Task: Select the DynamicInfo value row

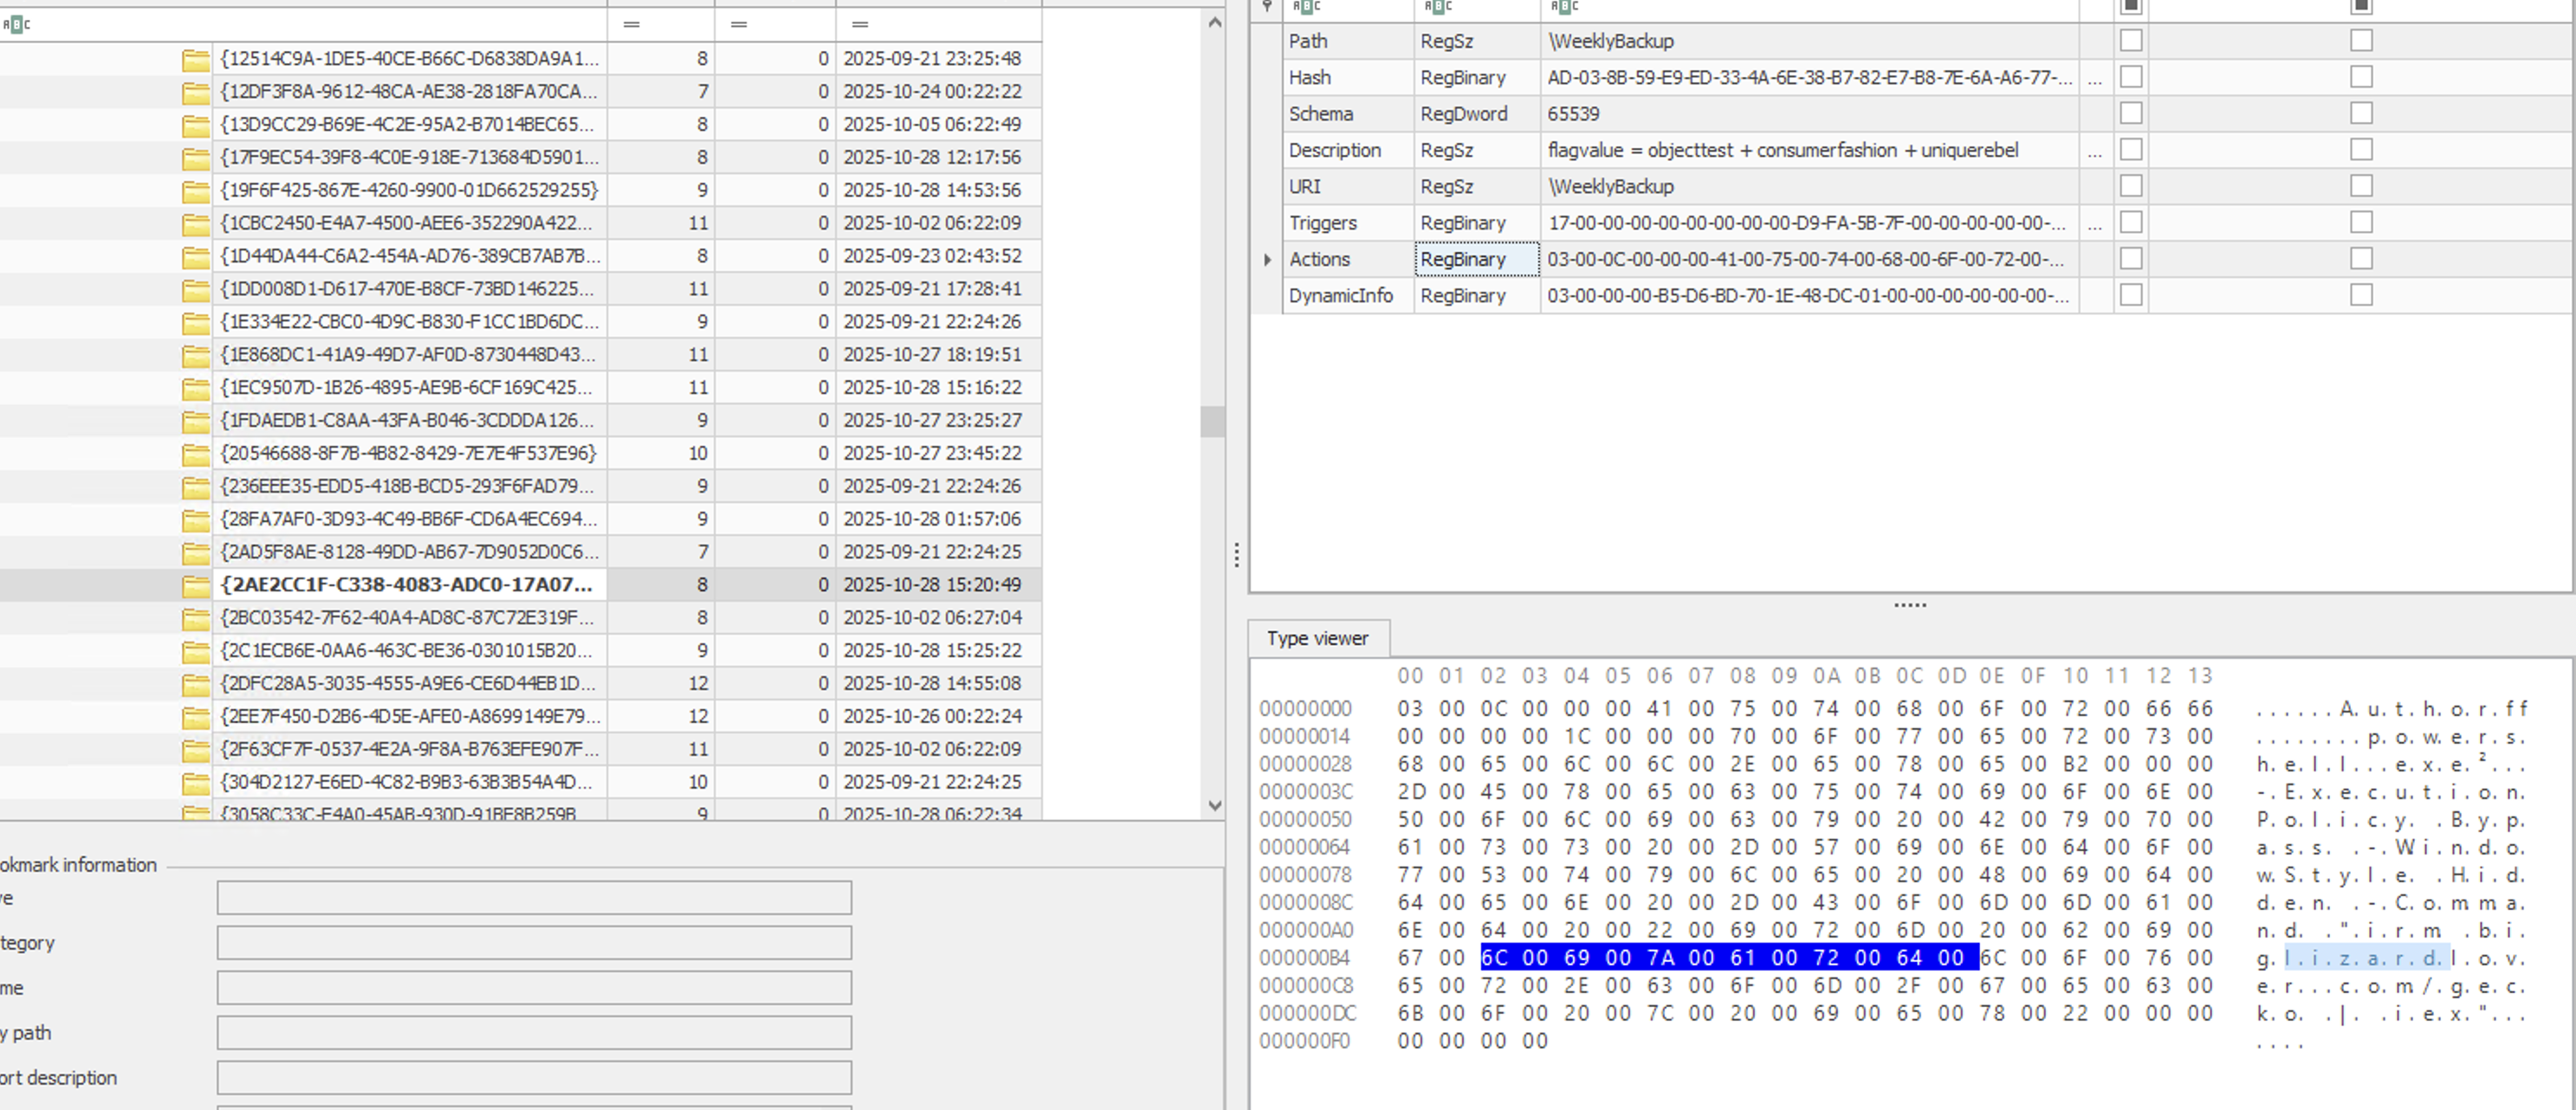Action: (1340, 296)
